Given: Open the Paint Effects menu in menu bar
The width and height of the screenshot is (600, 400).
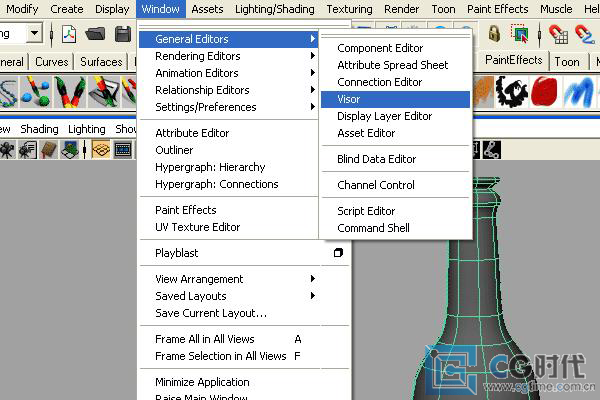Looking at the screenshot, I should coord(497,9).
